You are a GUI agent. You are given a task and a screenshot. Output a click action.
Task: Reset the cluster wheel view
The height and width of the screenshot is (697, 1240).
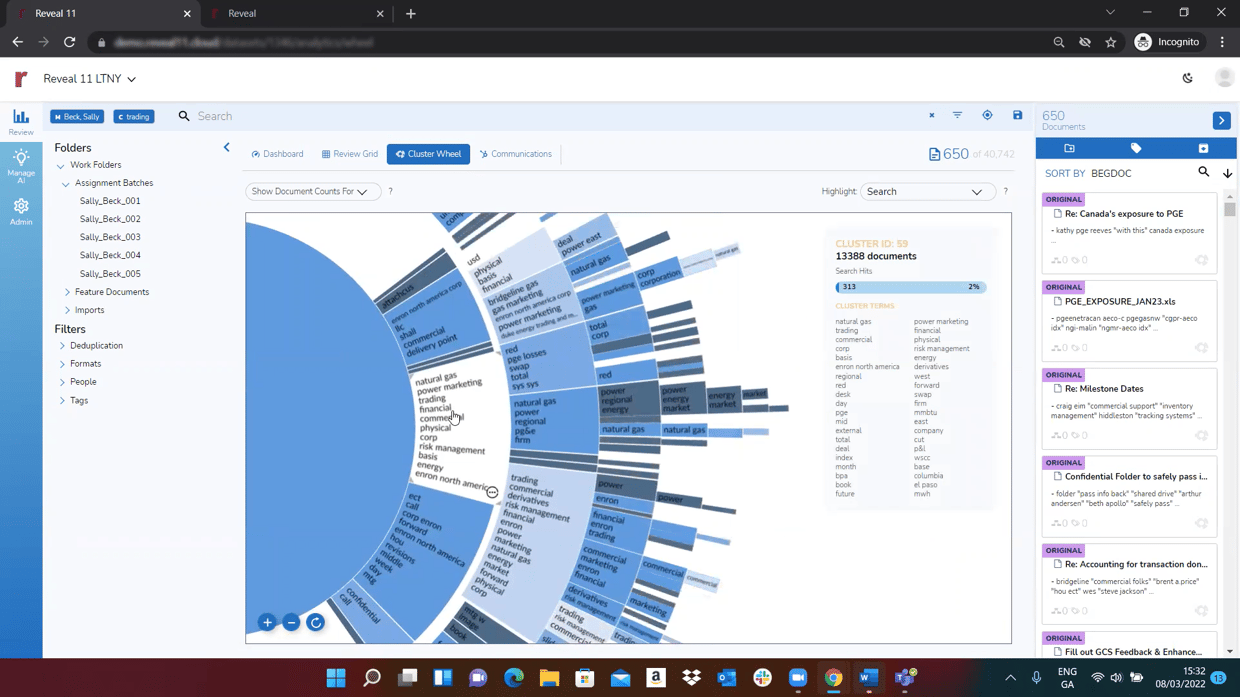coord(316,623)
